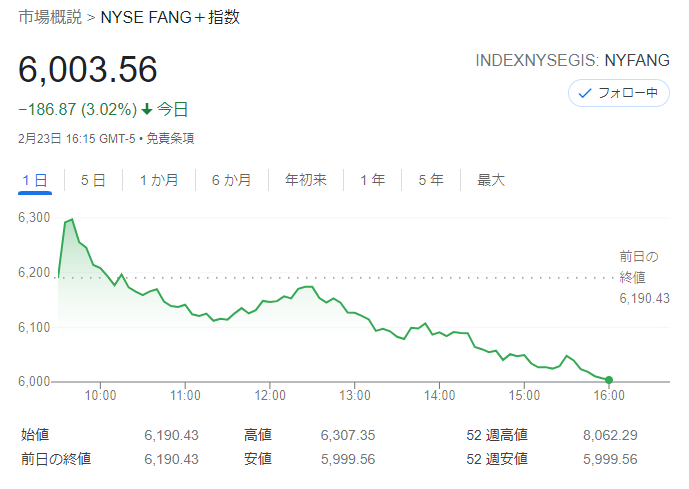Image resolution: width=689 pixels, height=489 pixels.
Task: Select the 最大 chart tab
Action: [x=491, y=180]
